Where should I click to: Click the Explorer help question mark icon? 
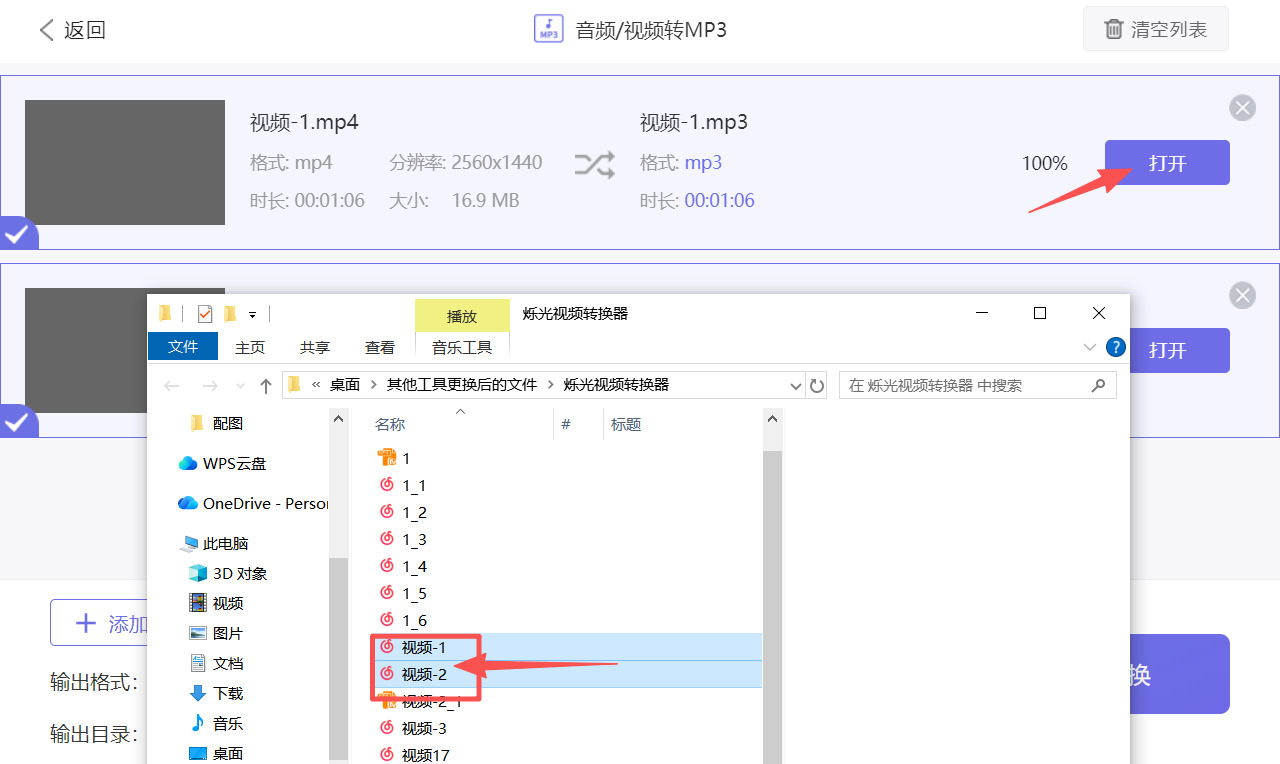(x=1116, y=347)
